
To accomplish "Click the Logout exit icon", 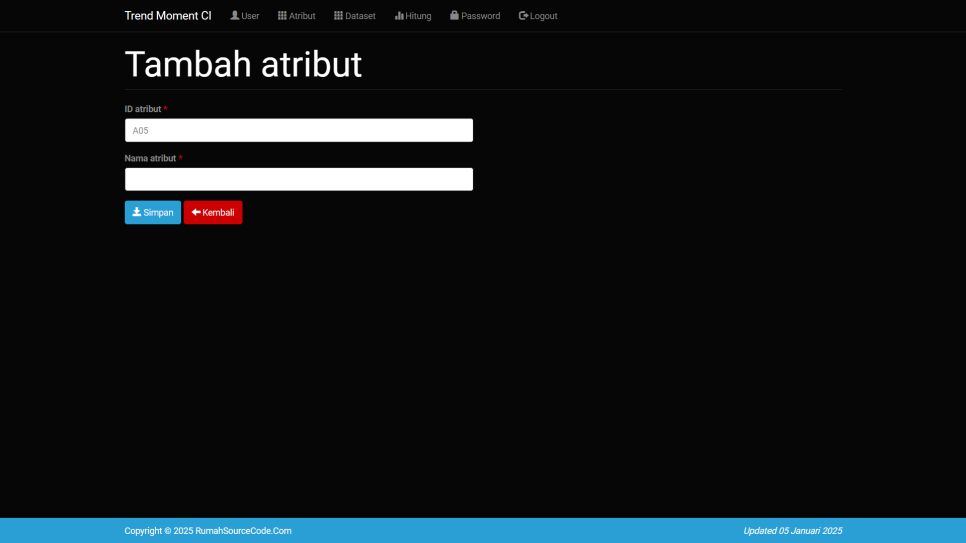I will [523, 15].
